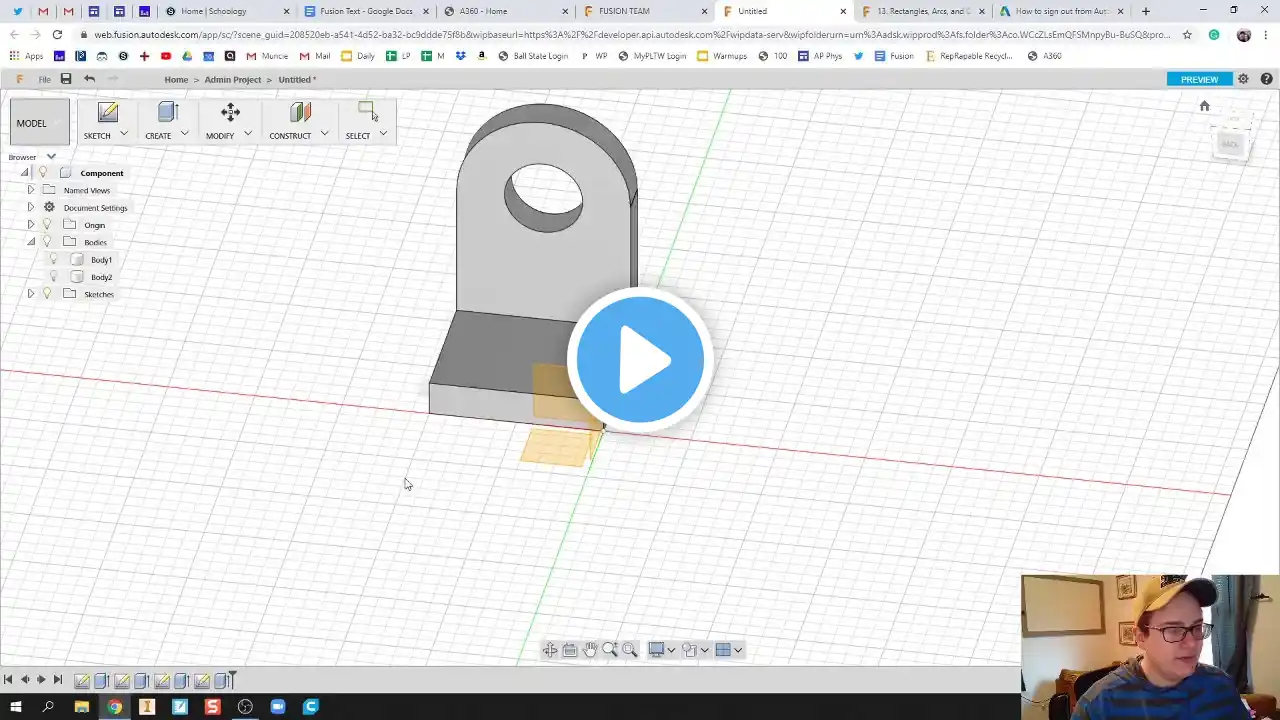Viewport: 1280px width, 720px height.
Task: Switch to the Fusion Text - Google Docs tab
Action: 366,11
